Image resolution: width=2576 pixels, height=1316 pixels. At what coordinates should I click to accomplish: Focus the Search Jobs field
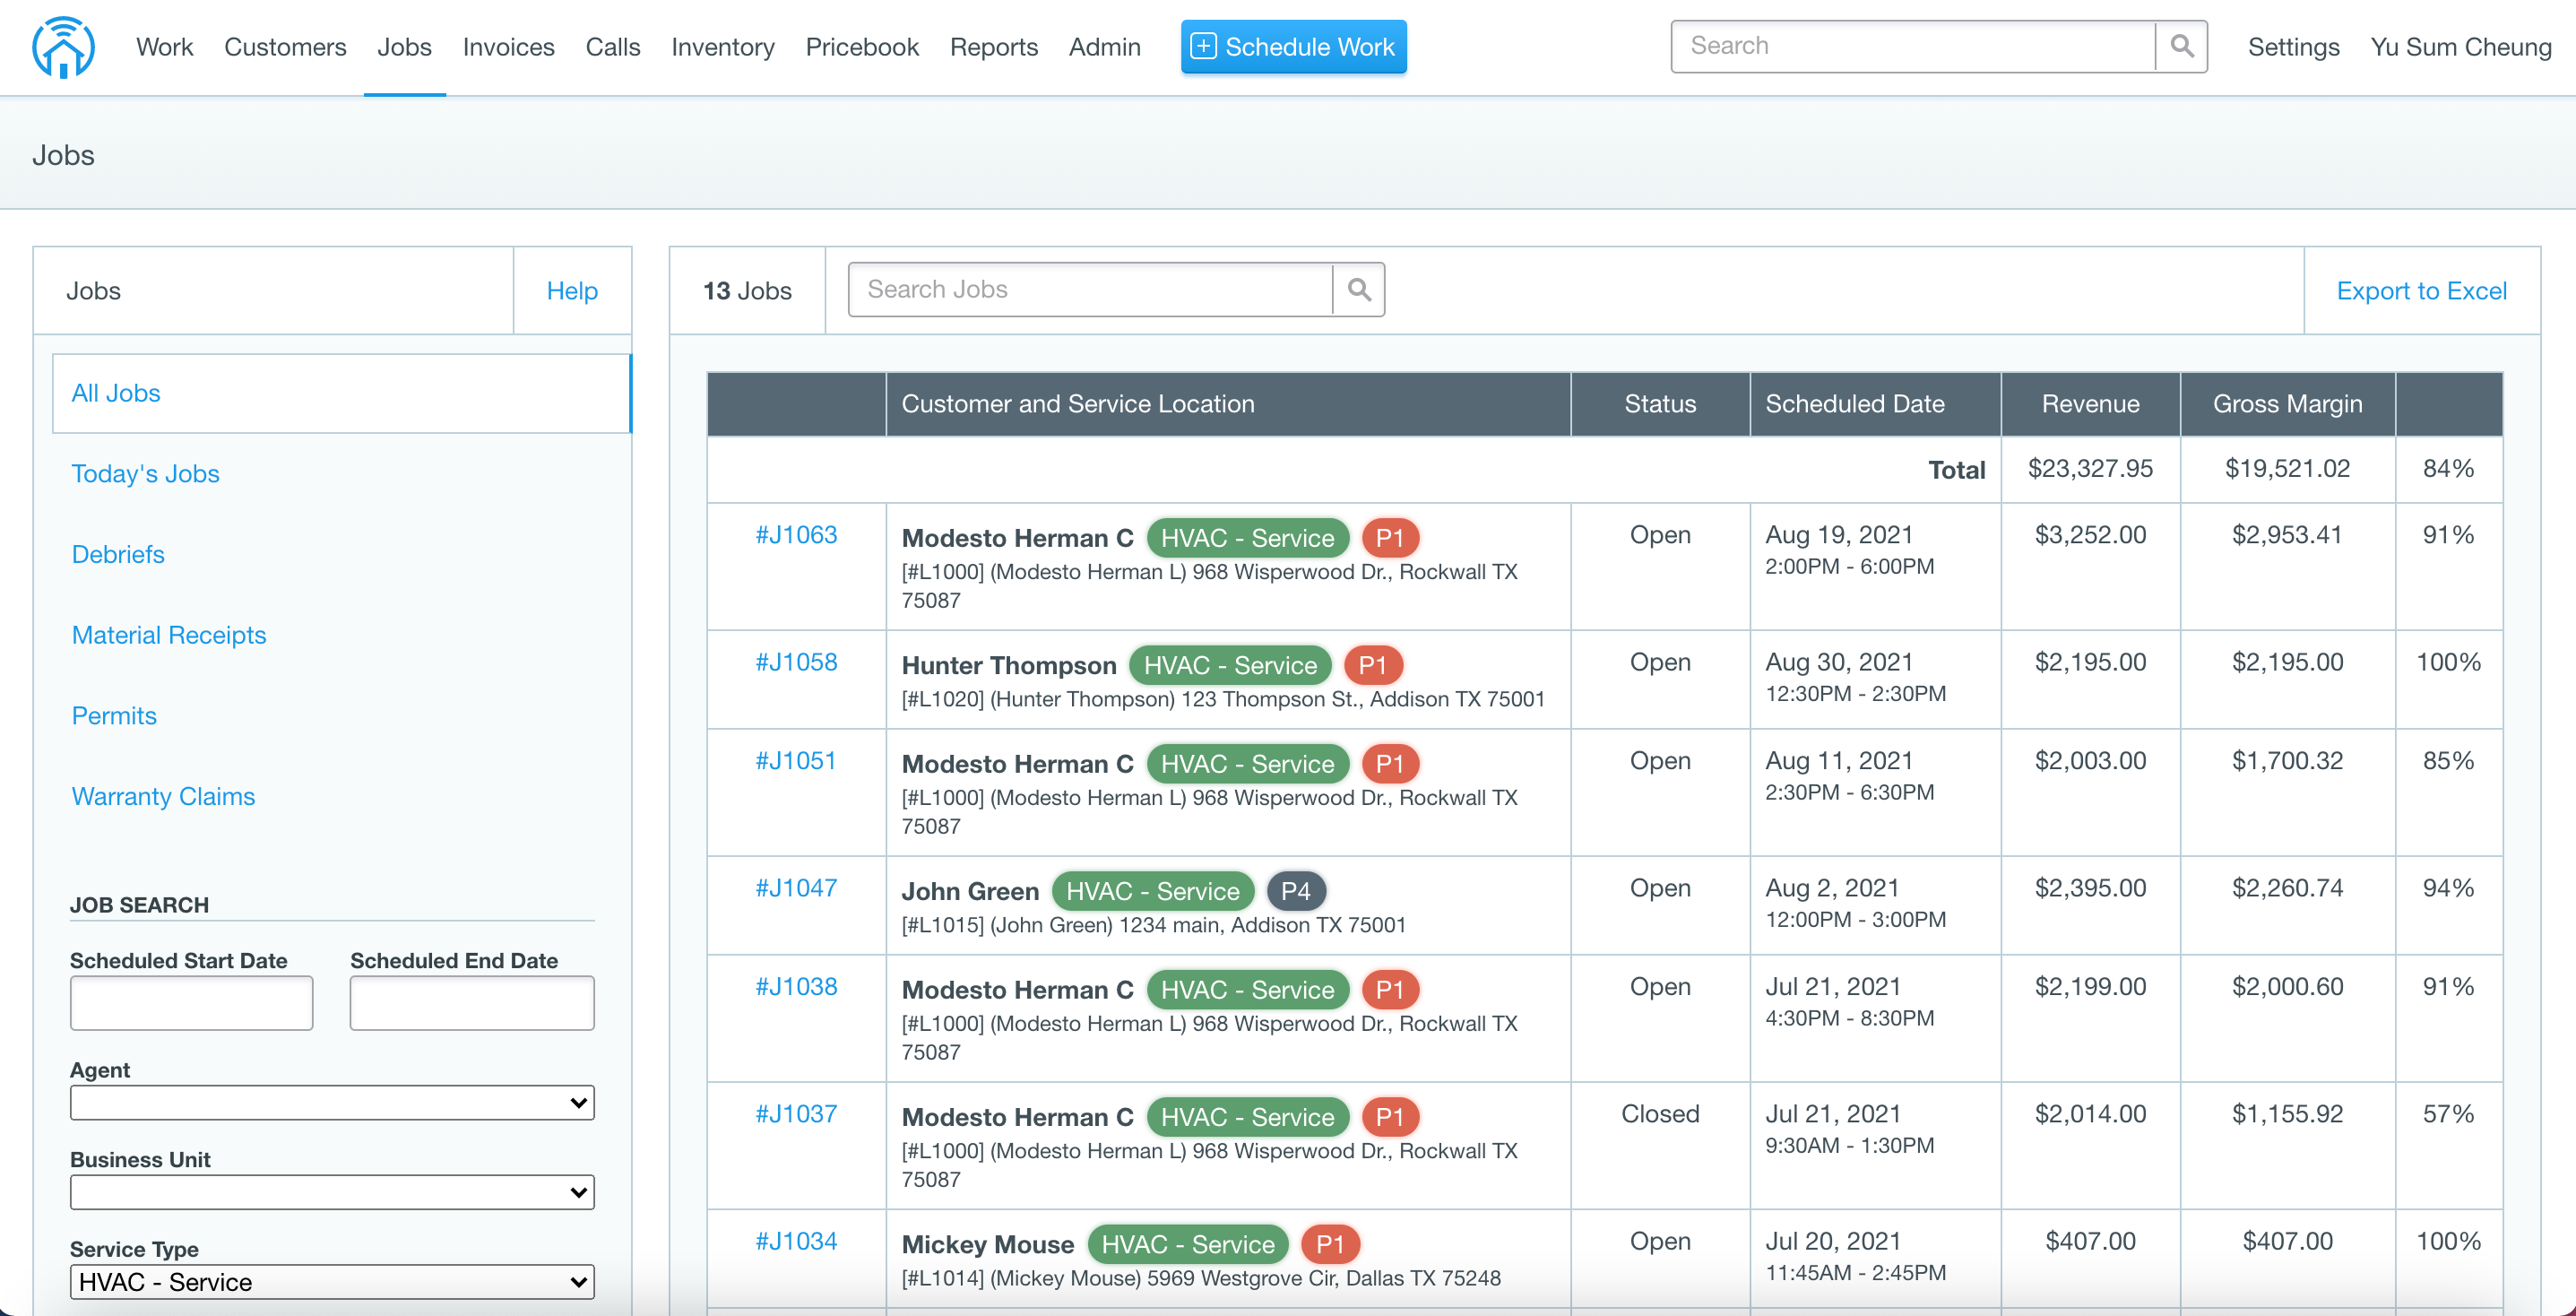(x=1090, y=290)
